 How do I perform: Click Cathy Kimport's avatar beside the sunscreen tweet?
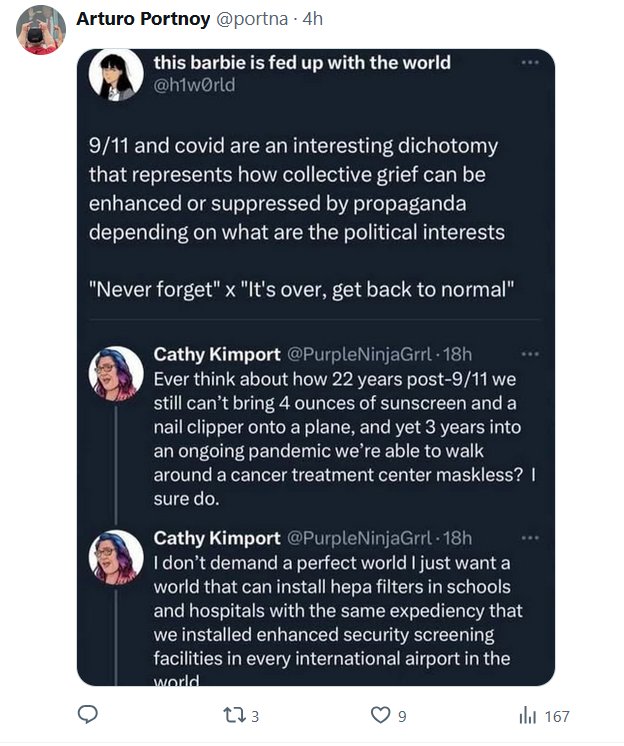pos(117,374)
